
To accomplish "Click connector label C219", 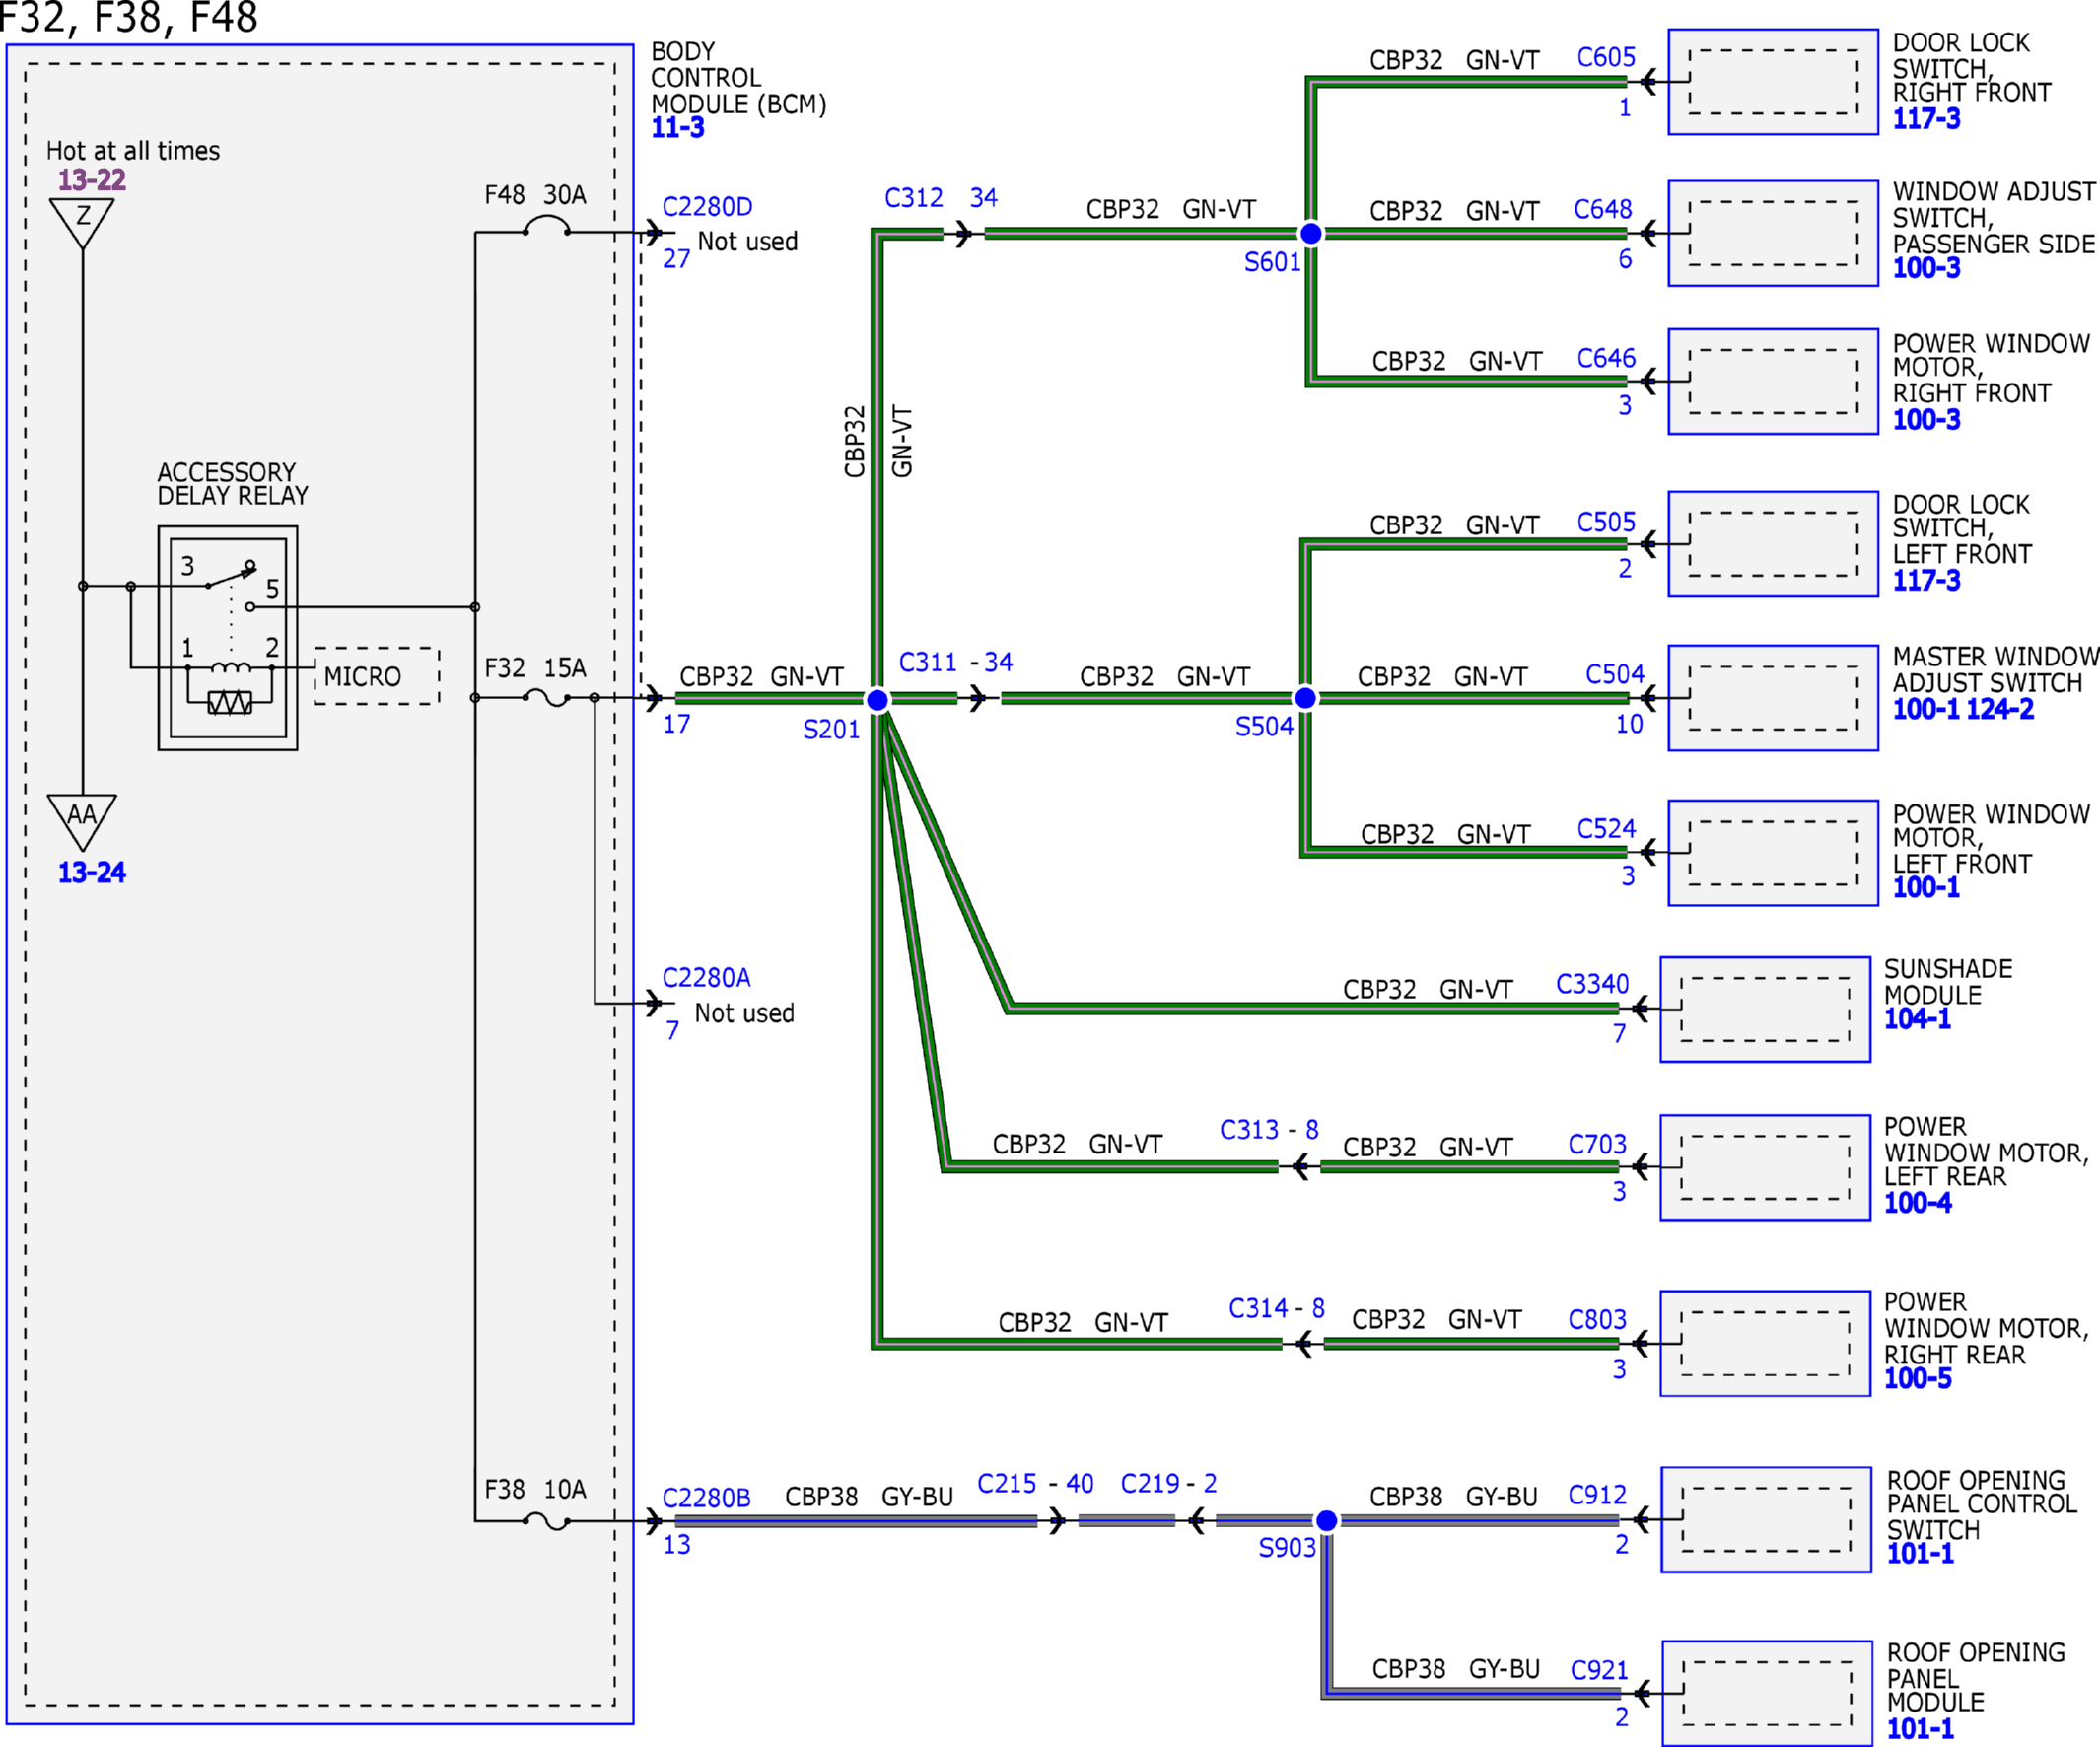I will [1150, 1484].
